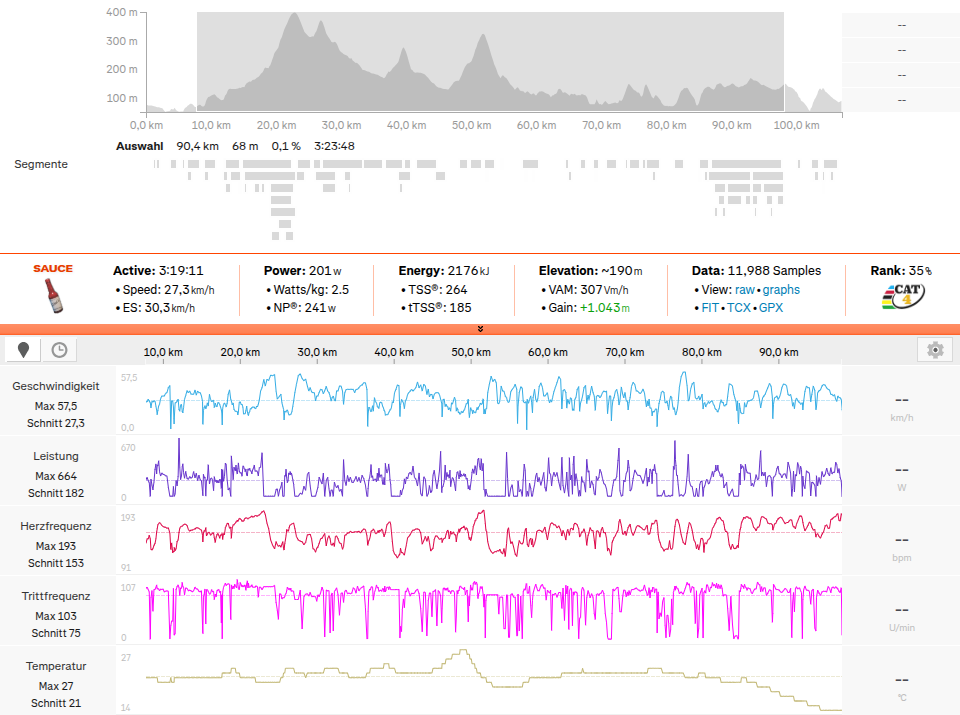
Task: Open the raw data view link
Action: [744, 290]
